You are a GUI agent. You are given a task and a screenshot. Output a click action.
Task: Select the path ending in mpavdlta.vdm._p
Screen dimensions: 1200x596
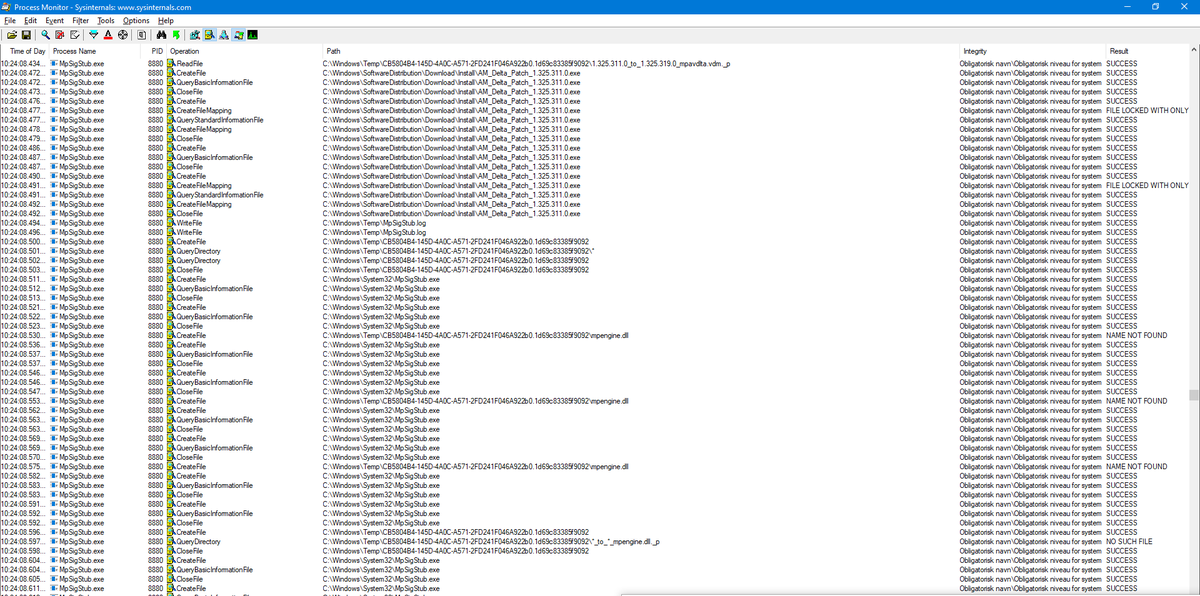tap(525, 64)
